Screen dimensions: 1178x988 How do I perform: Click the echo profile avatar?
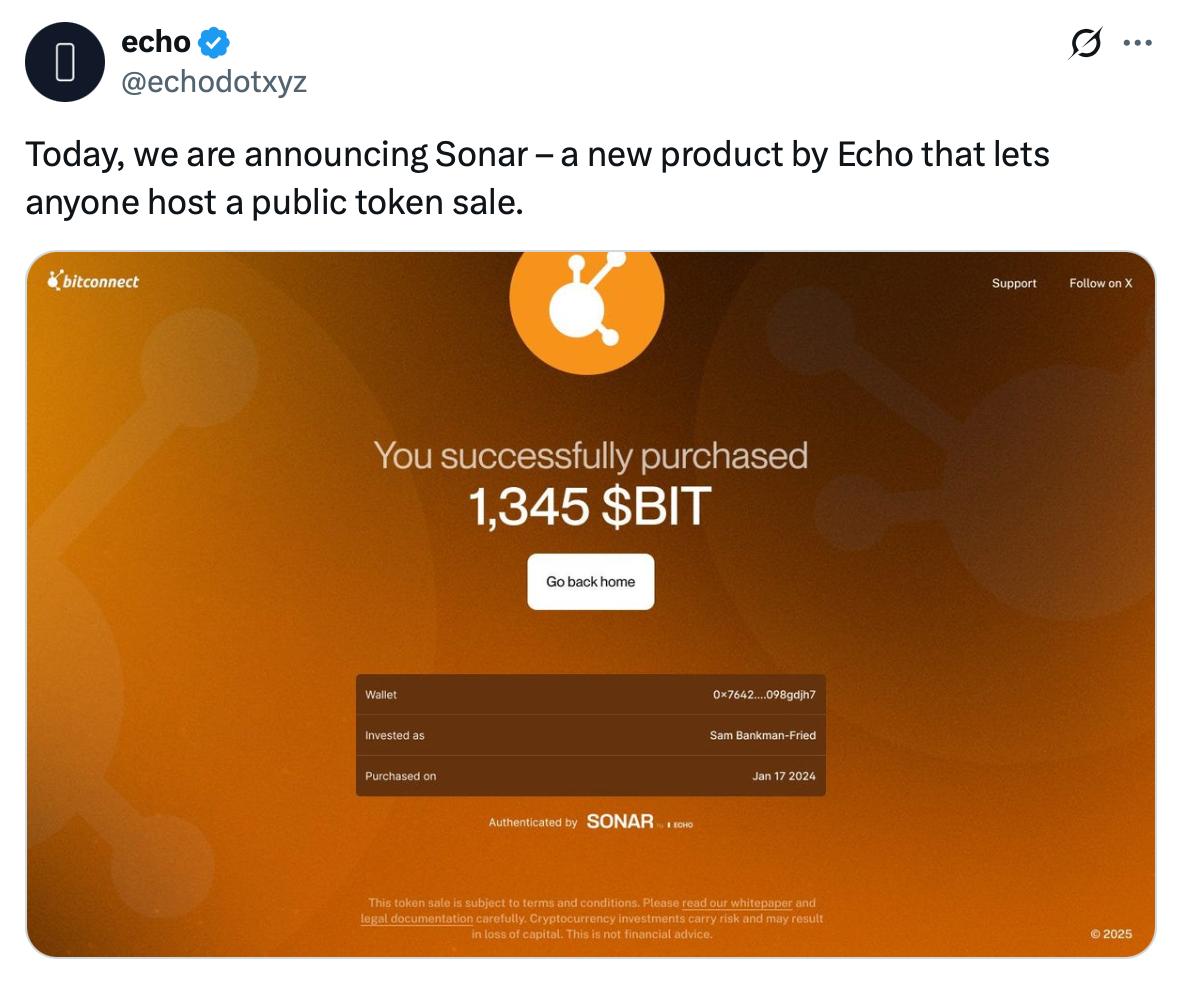tap(65, 62)
